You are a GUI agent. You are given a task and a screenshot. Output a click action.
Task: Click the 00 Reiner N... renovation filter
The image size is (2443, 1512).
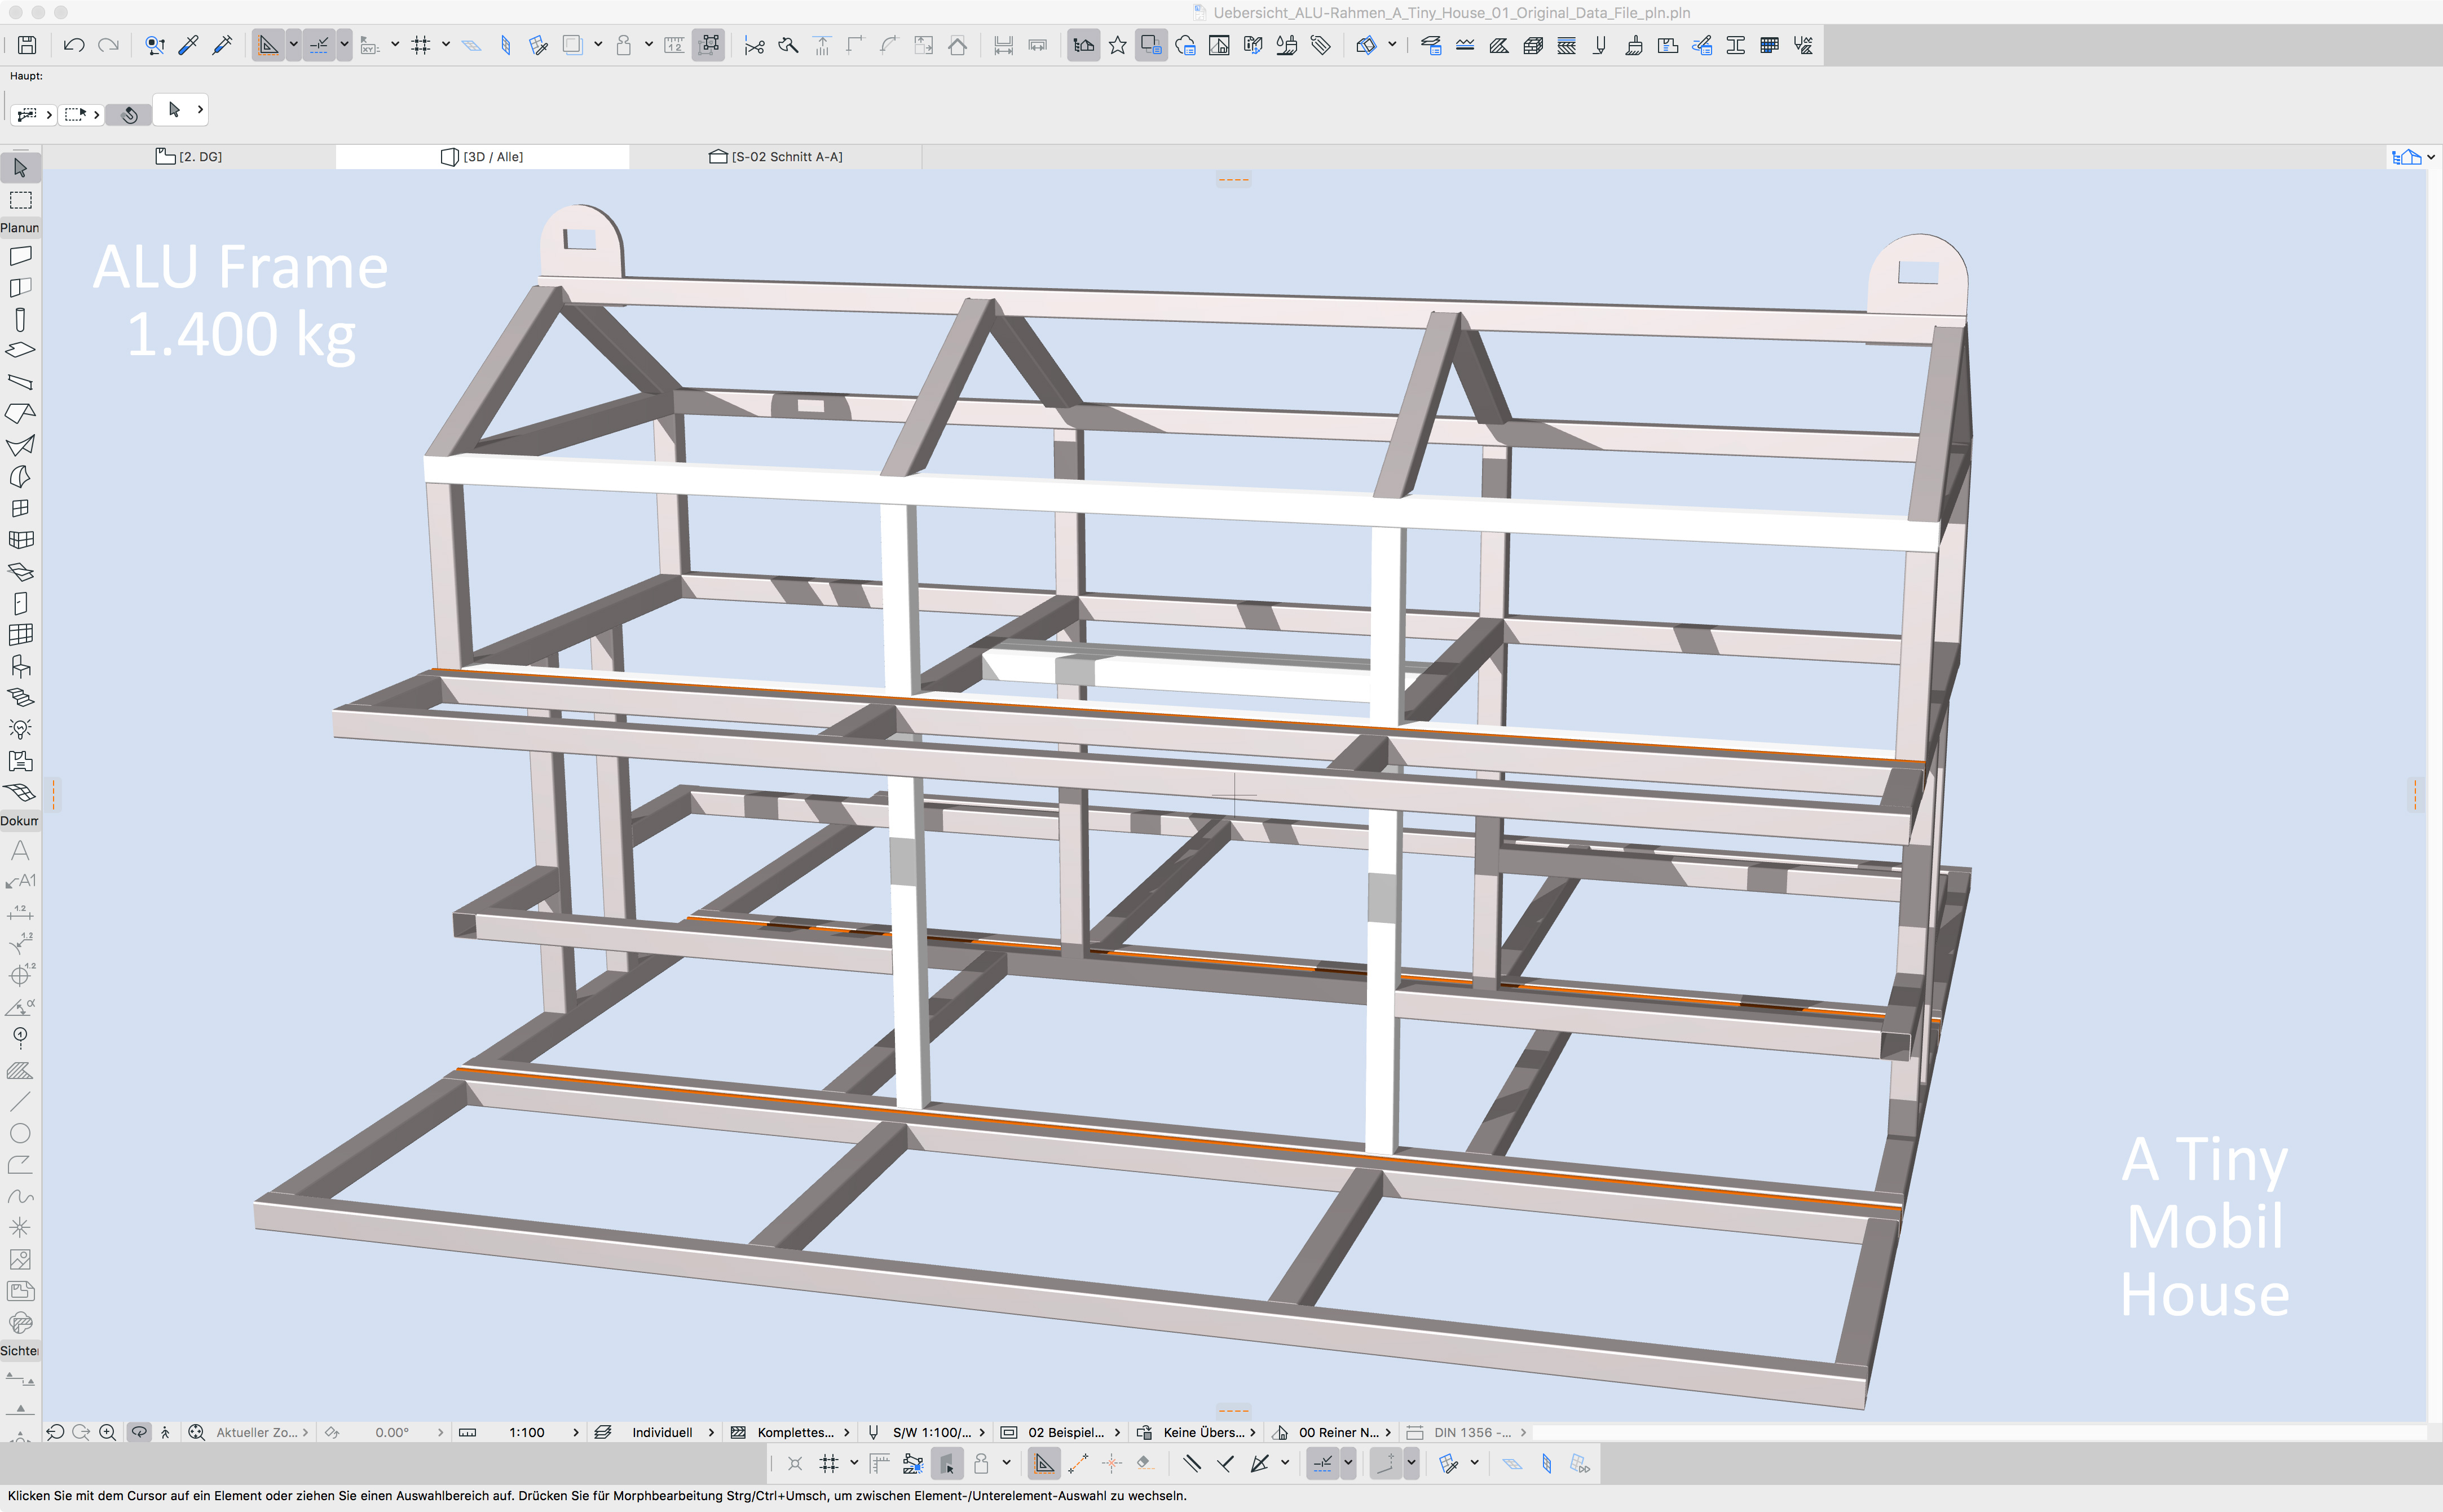pos(1338,1432)
